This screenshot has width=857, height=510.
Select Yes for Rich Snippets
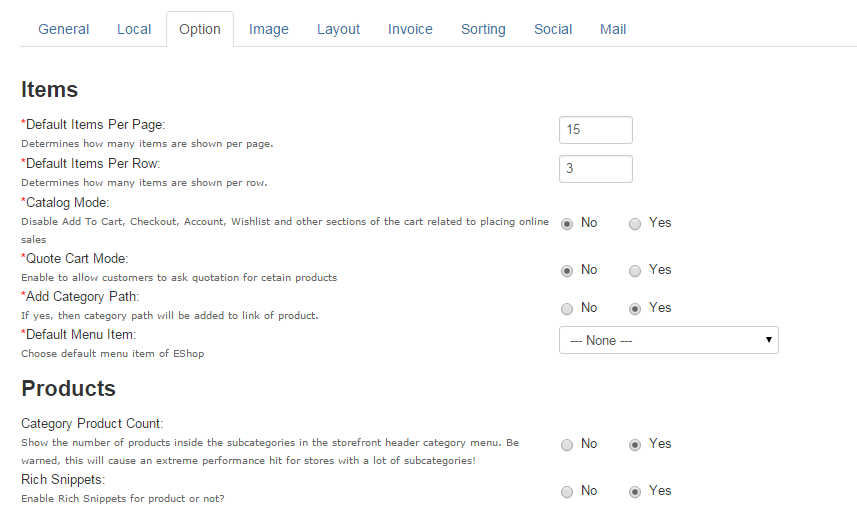click(x=635, y=492)
